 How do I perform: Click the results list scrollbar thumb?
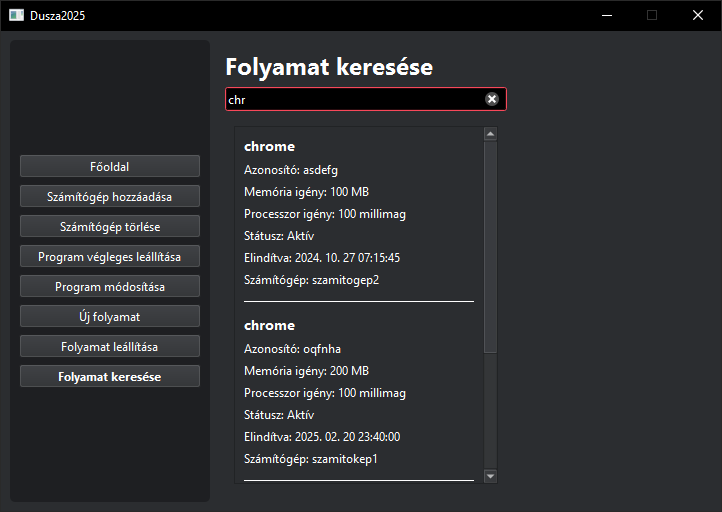tap(490, 247)
